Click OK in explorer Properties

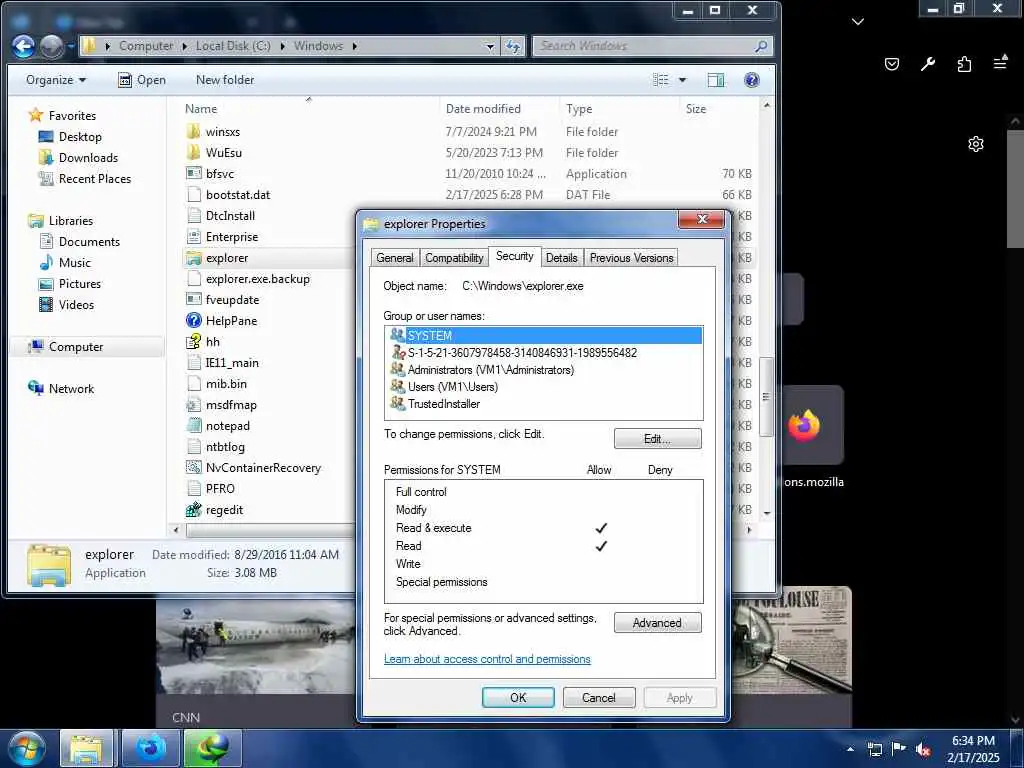pyautogui.click(x=518, y=697)
